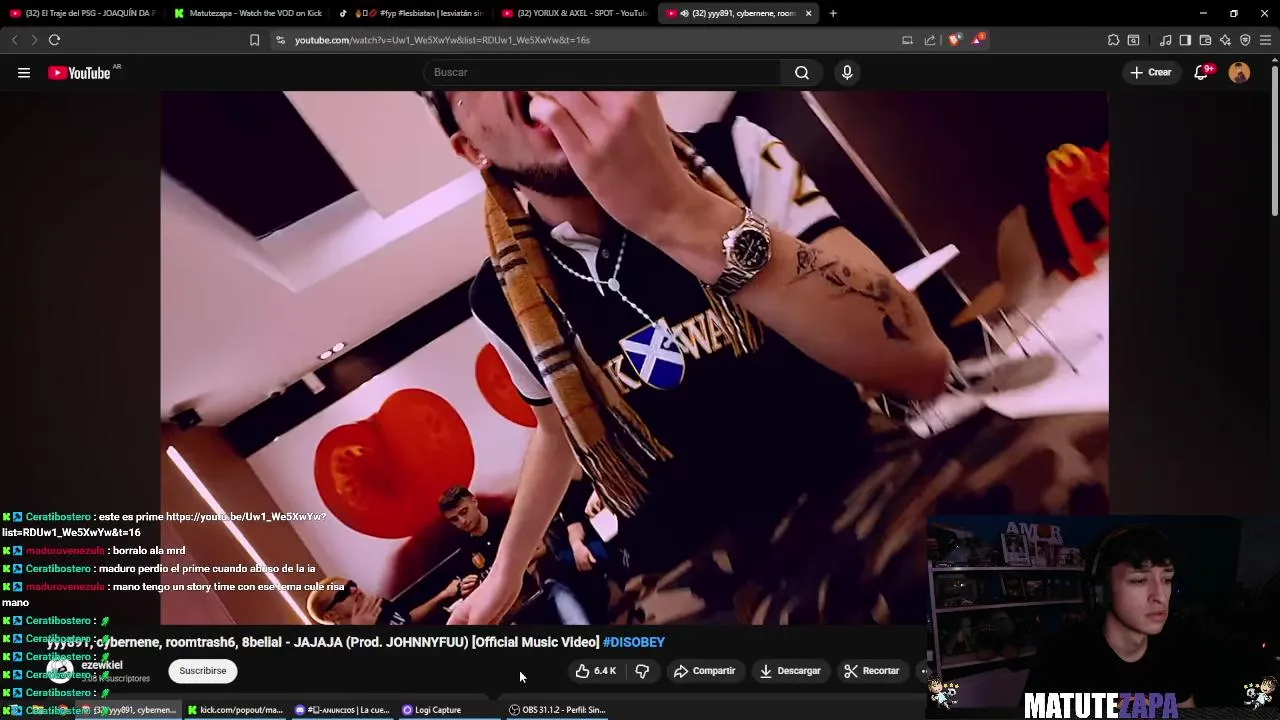The height and width of the screenshot is (720, 1280).
Task: Click the page vertical scrollbar thumb
Action: tap(1275, 139)
